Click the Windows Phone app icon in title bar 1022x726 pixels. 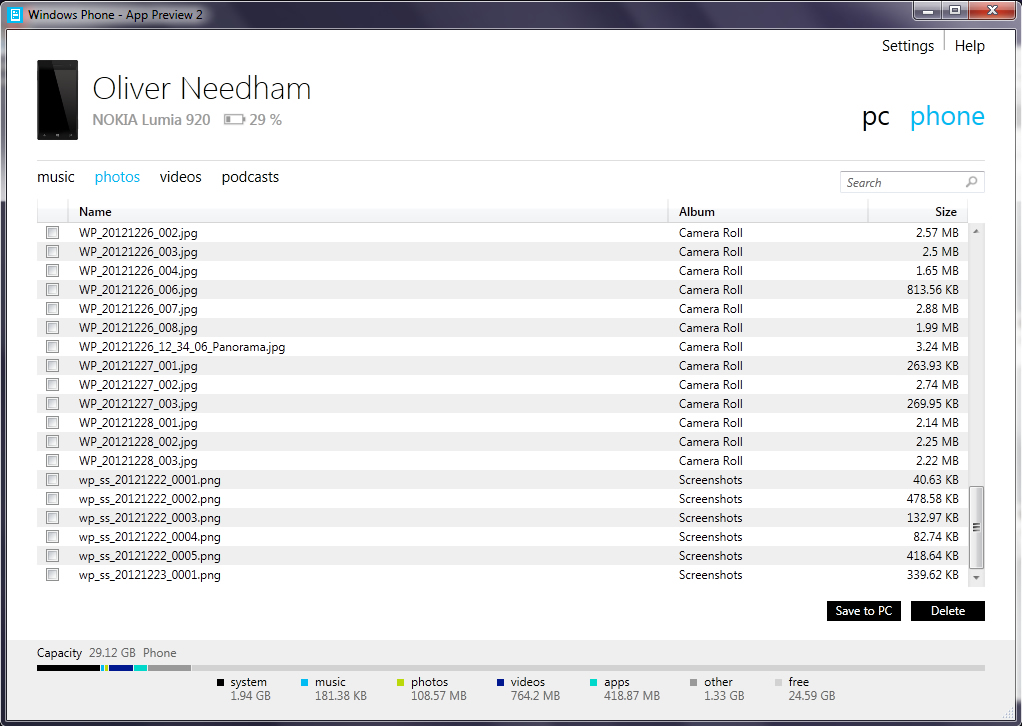point(14,14)
